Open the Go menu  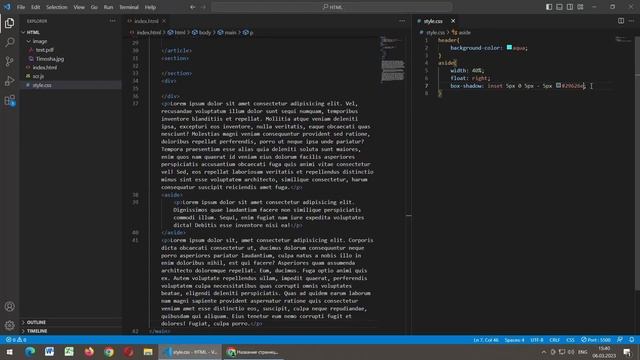(x=94, y=7)
